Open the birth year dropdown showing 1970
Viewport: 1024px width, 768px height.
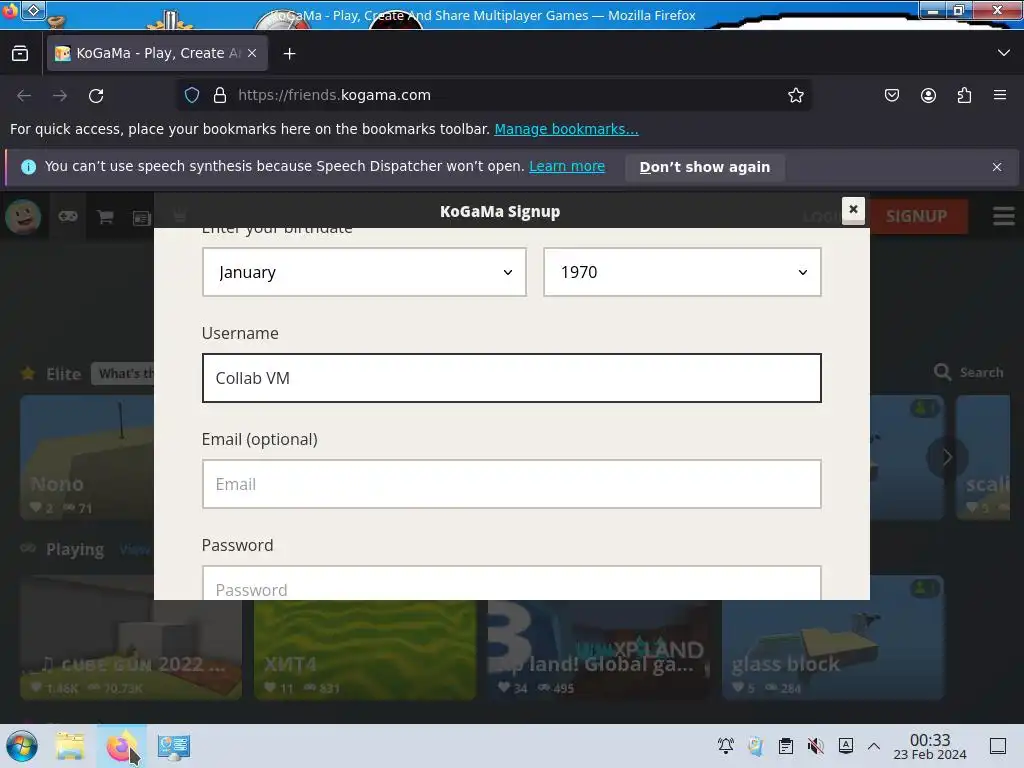click(x=682, y=272)
